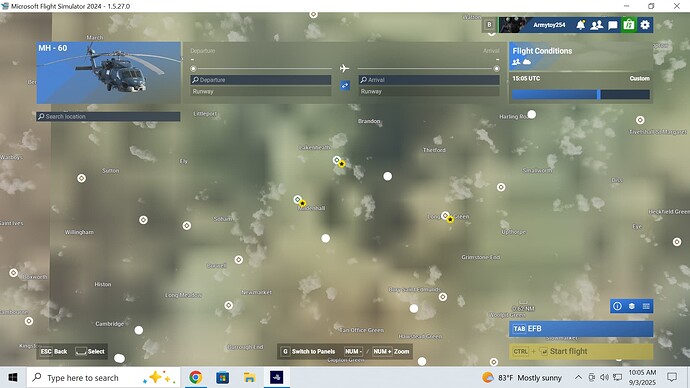Image resolution: width=690 pixels, height=388 pixels.
Task: Click the weather cloud icon under Flight Conditions
Action: pos(527,62)
